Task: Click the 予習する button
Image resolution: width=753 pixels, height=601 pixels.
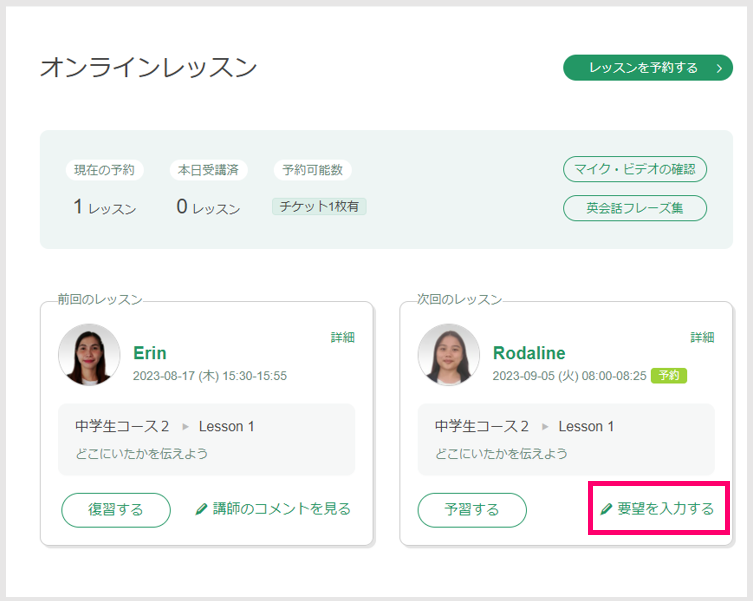Action: (x=472, y=510)
